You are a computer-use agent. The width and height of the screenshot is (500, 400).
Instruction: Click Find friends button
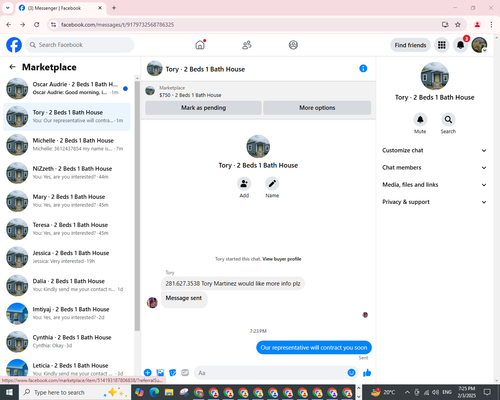[410, 45]
